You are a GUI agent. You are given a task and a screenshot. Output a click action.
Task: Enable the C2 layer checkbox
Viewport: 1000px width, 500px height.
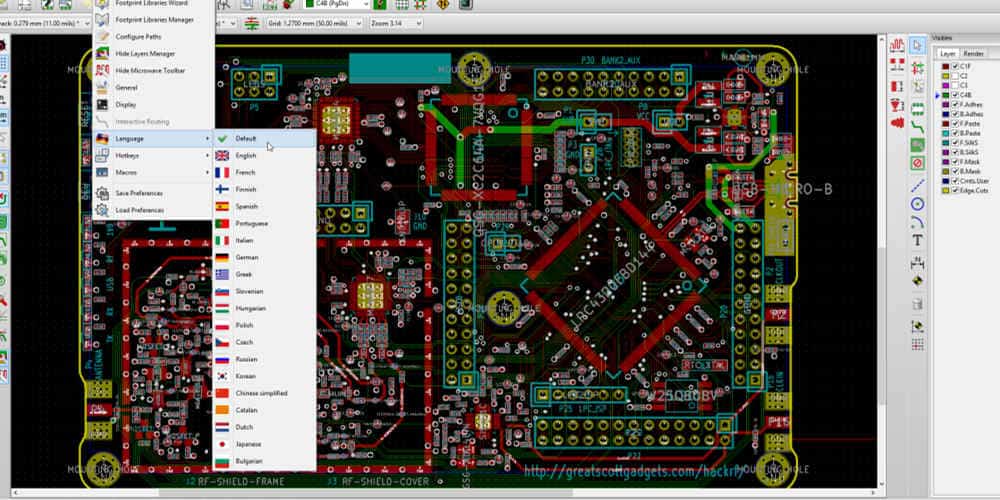(x=955, y=76)
